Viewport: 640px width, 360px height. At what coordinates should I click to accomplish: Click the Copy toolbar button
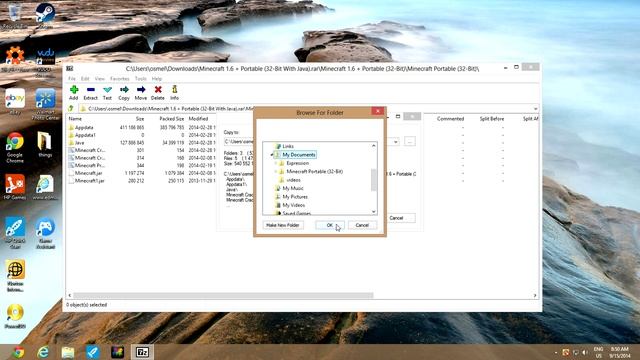tap(124, 93)
